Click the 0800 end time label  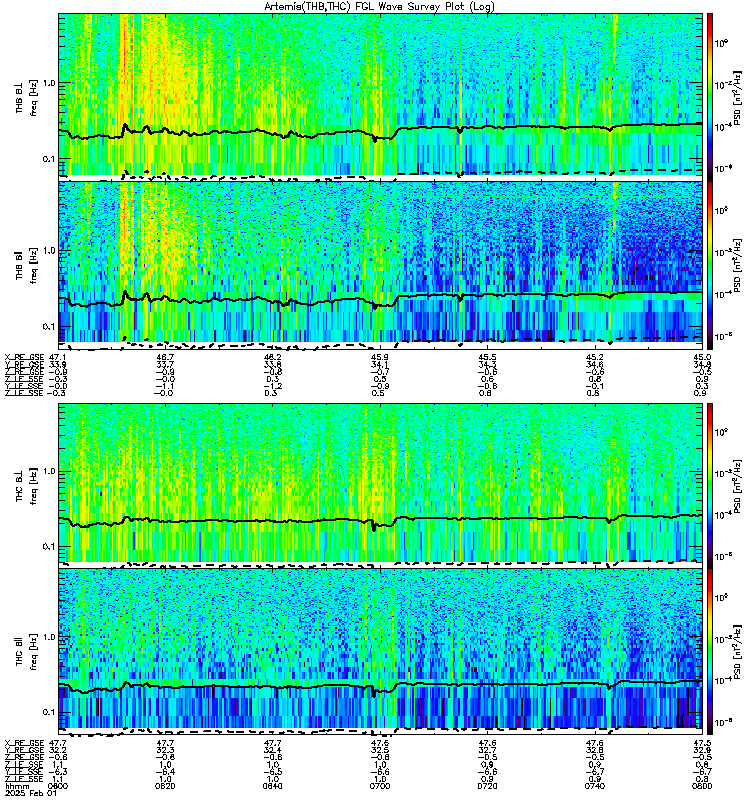(702, 786)
